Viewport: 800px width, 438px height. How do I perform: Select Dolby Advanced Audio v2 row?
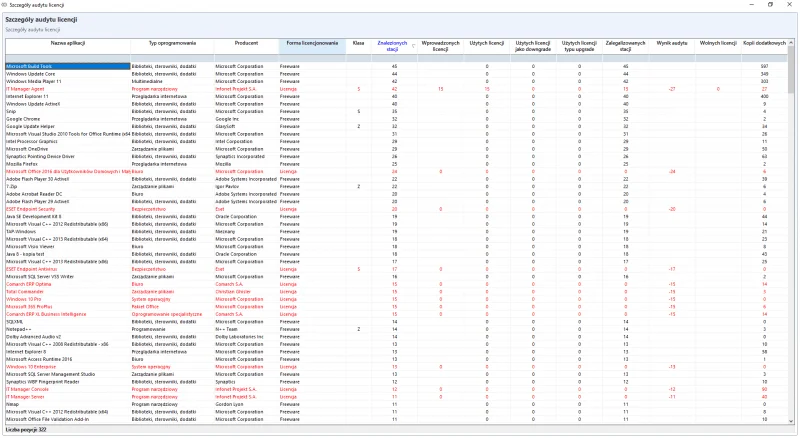pos(396,337)
